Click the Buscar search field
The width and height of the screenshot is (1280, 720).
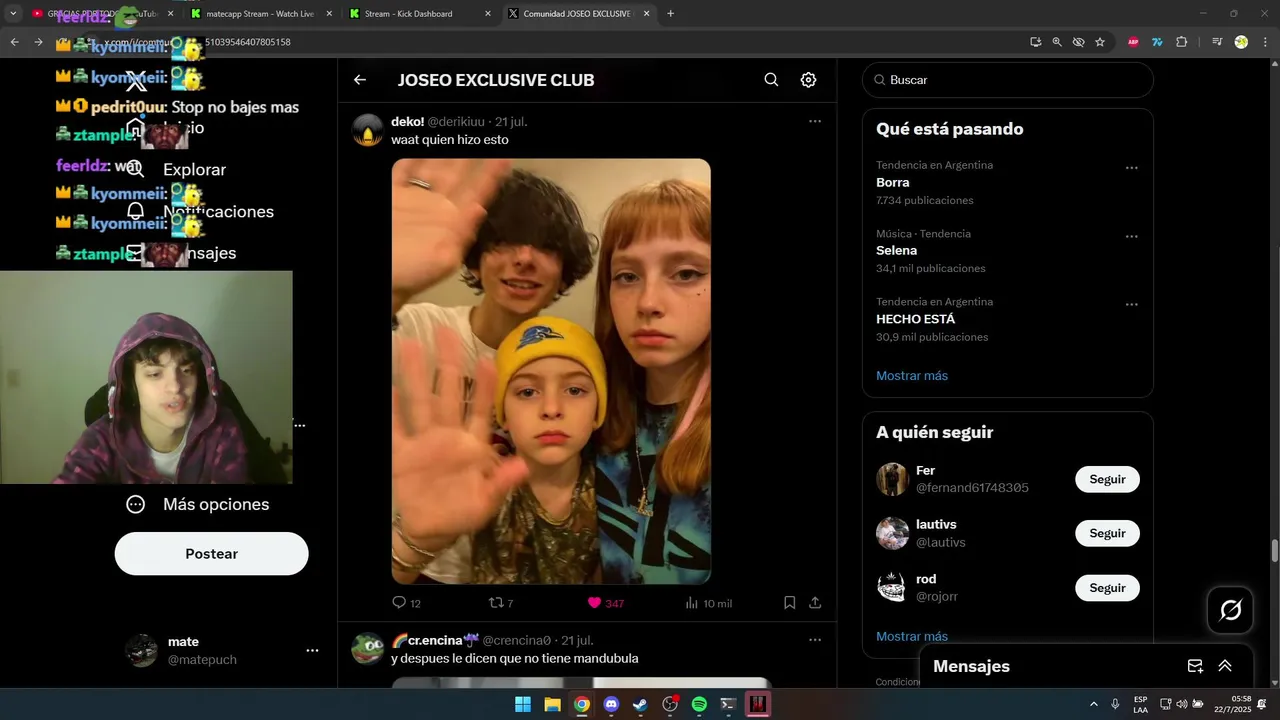(x=1008, y=80)
